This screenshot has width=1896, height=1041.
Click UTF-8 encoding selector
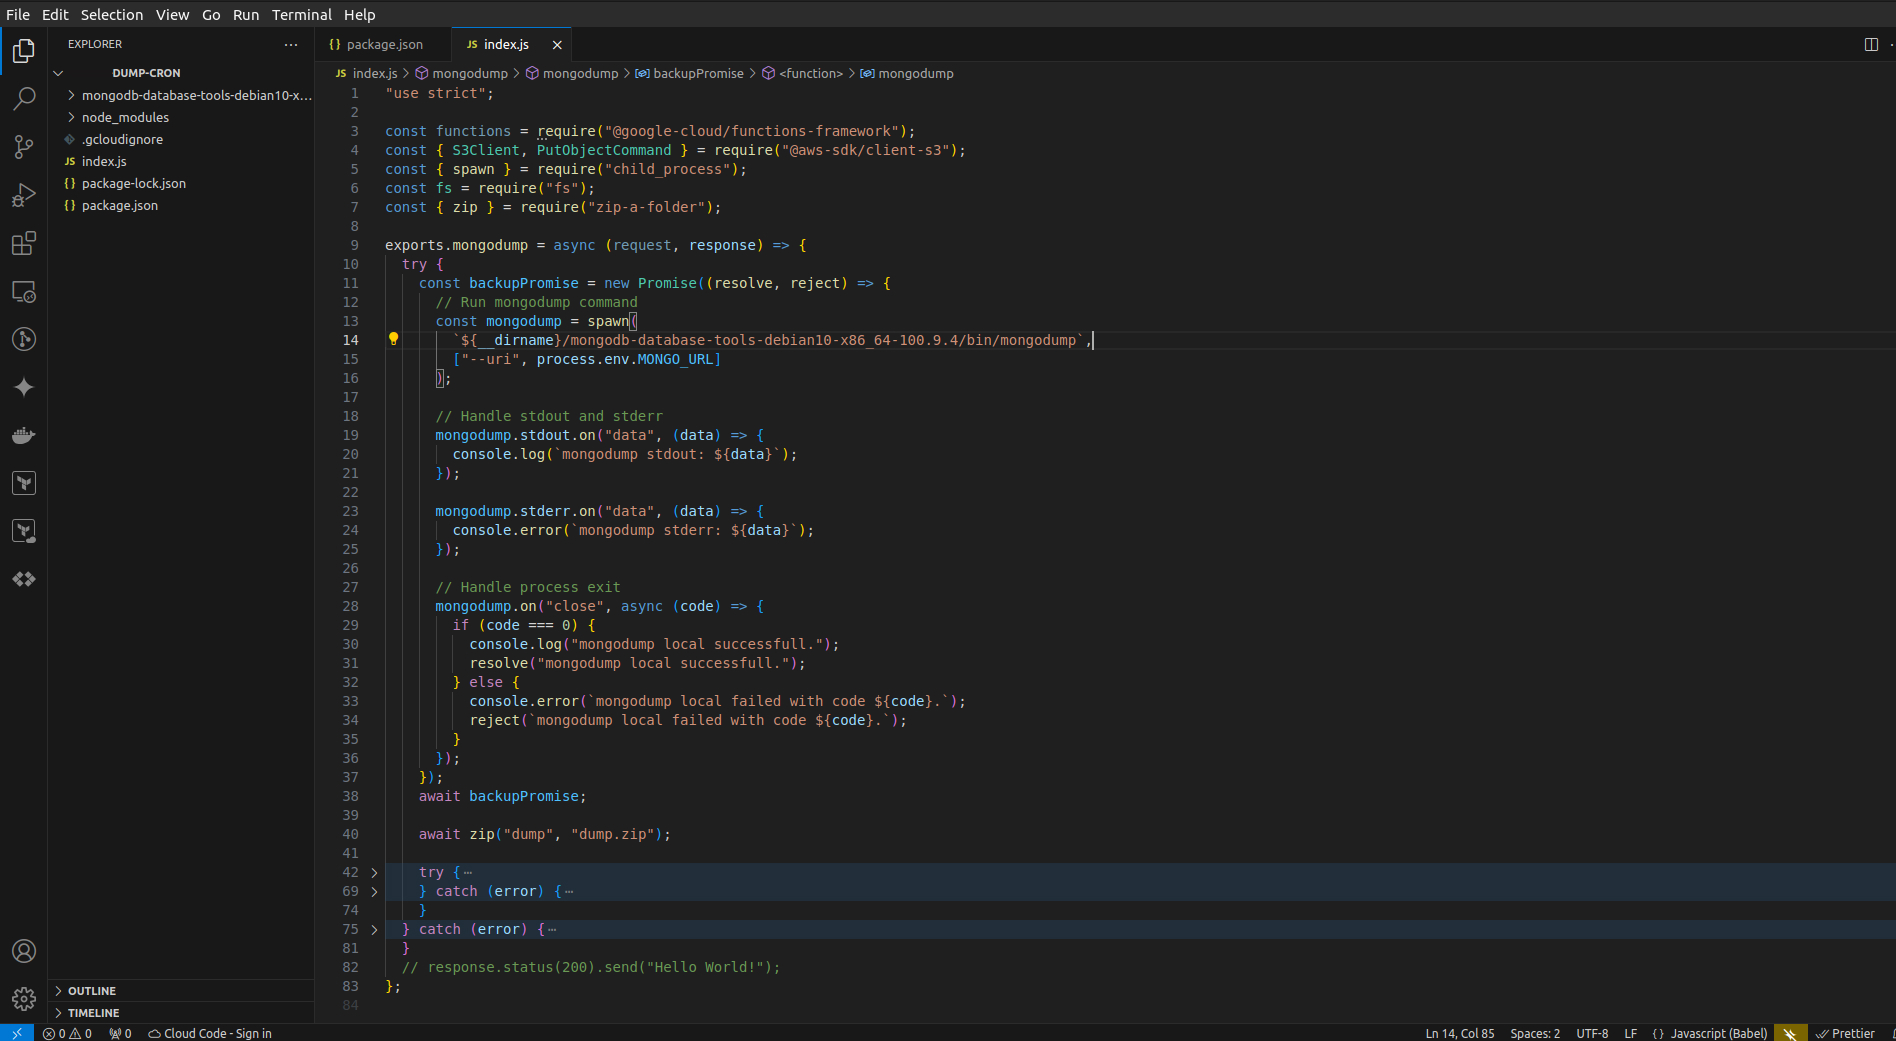[1592, 1033]
